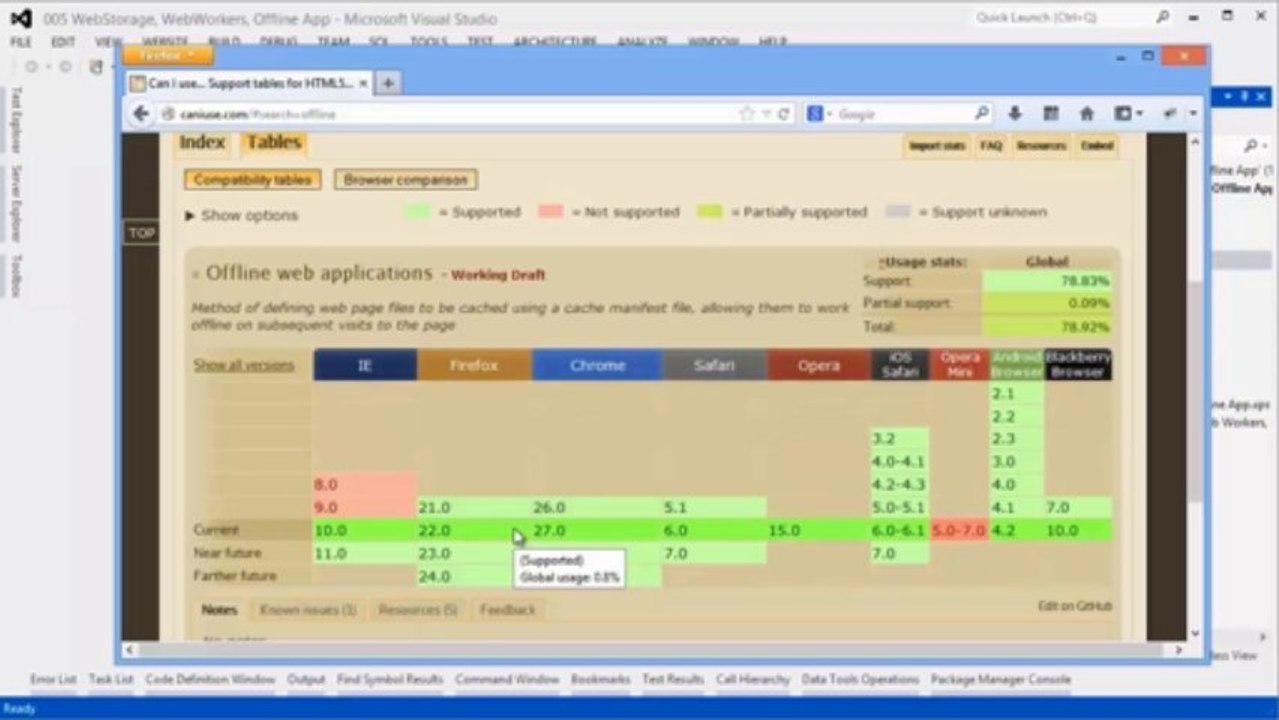Open the Output tab in Visual Studio
This screenshot has height=720, width=1279.
pos(306,679)
